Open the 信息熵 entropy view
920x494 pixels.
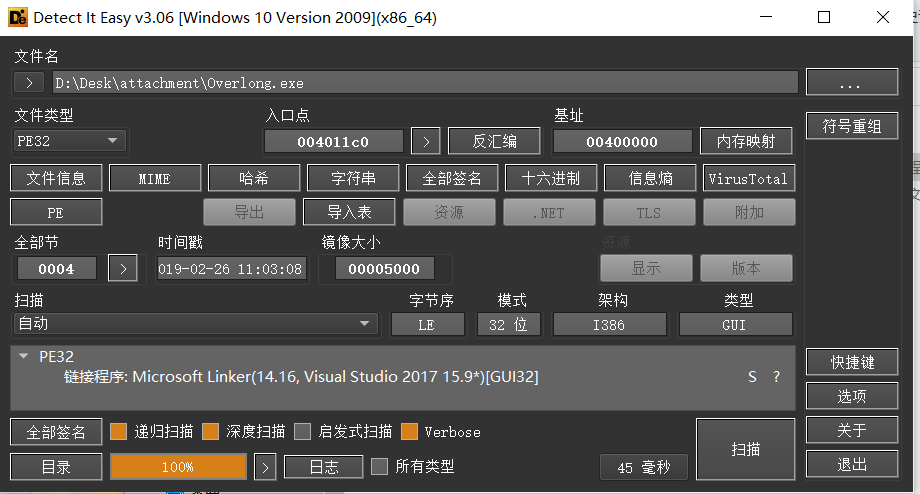(x=650, y=178)
